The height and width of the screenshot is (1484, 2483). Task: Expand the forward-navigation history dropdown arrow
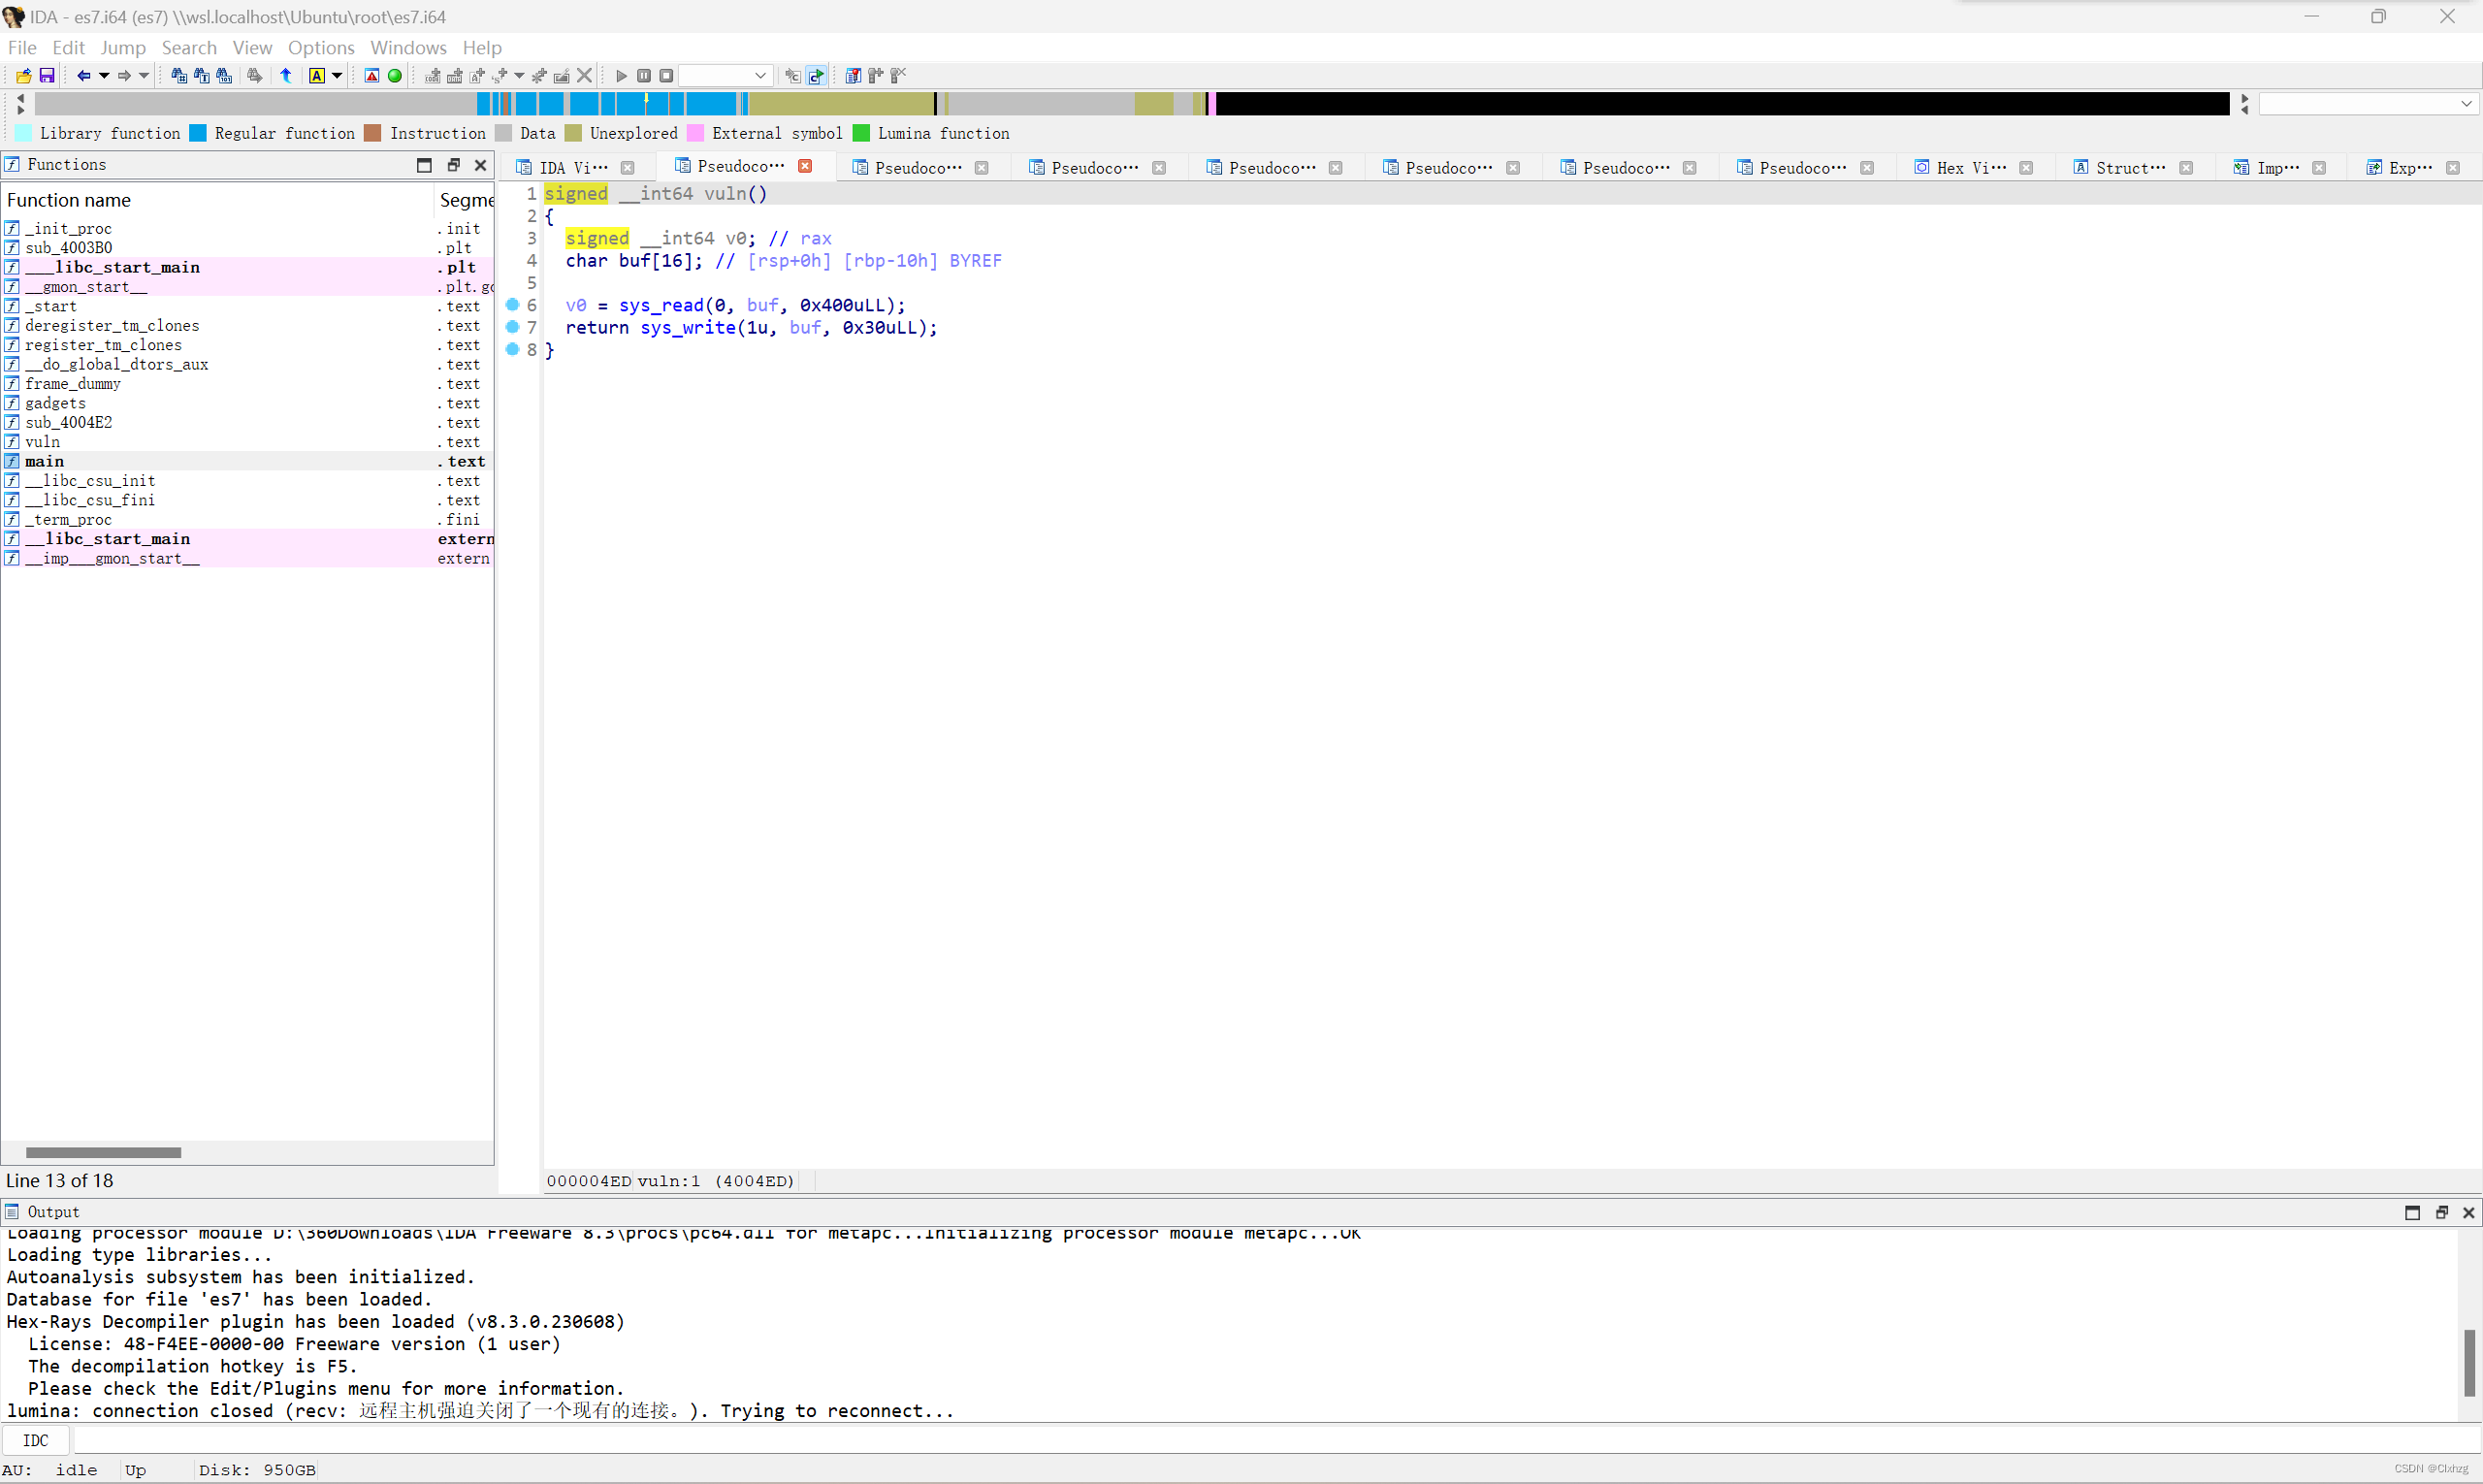144,76
